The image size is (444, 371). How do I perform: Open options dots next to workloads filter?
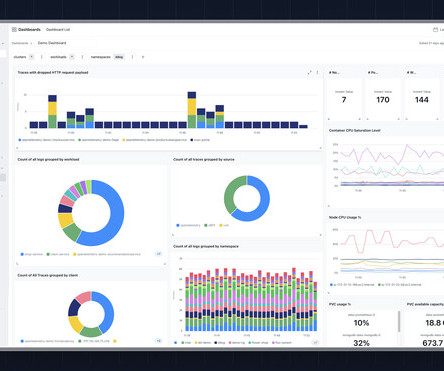pos(82,57)
